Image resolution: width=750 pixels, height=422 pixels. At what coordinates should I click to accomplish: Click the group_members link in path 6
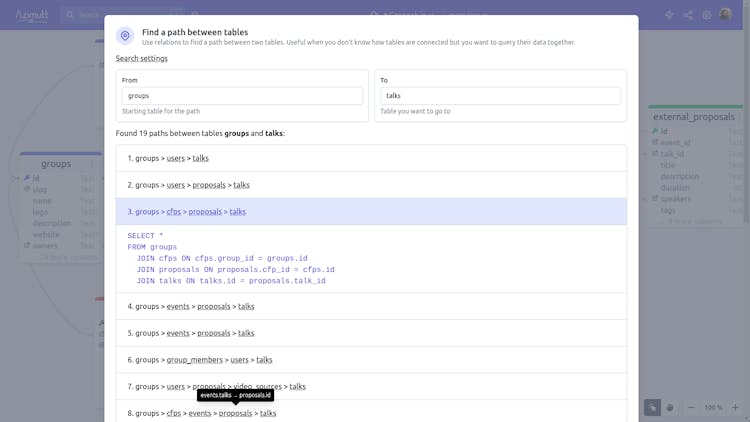195,360
